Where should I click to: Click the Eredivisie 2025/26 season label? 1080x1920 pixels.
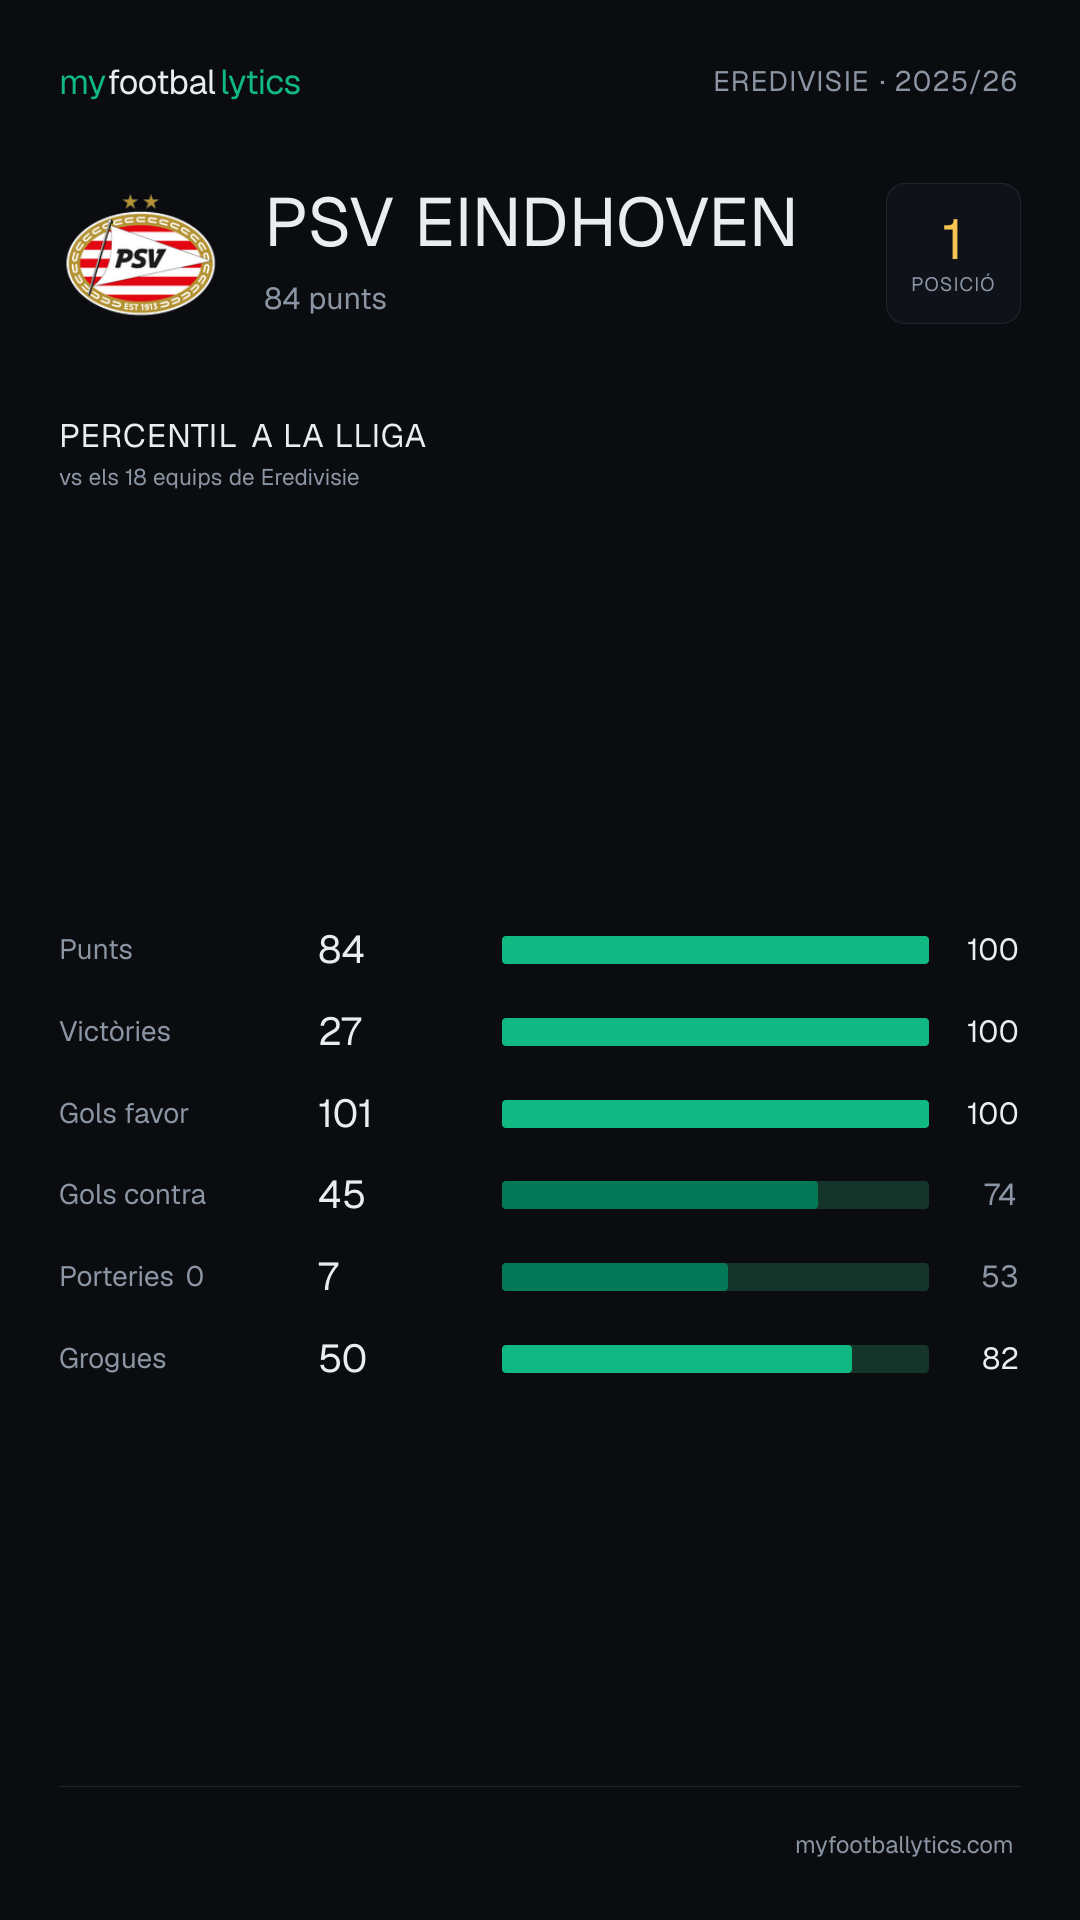(865, 81)
